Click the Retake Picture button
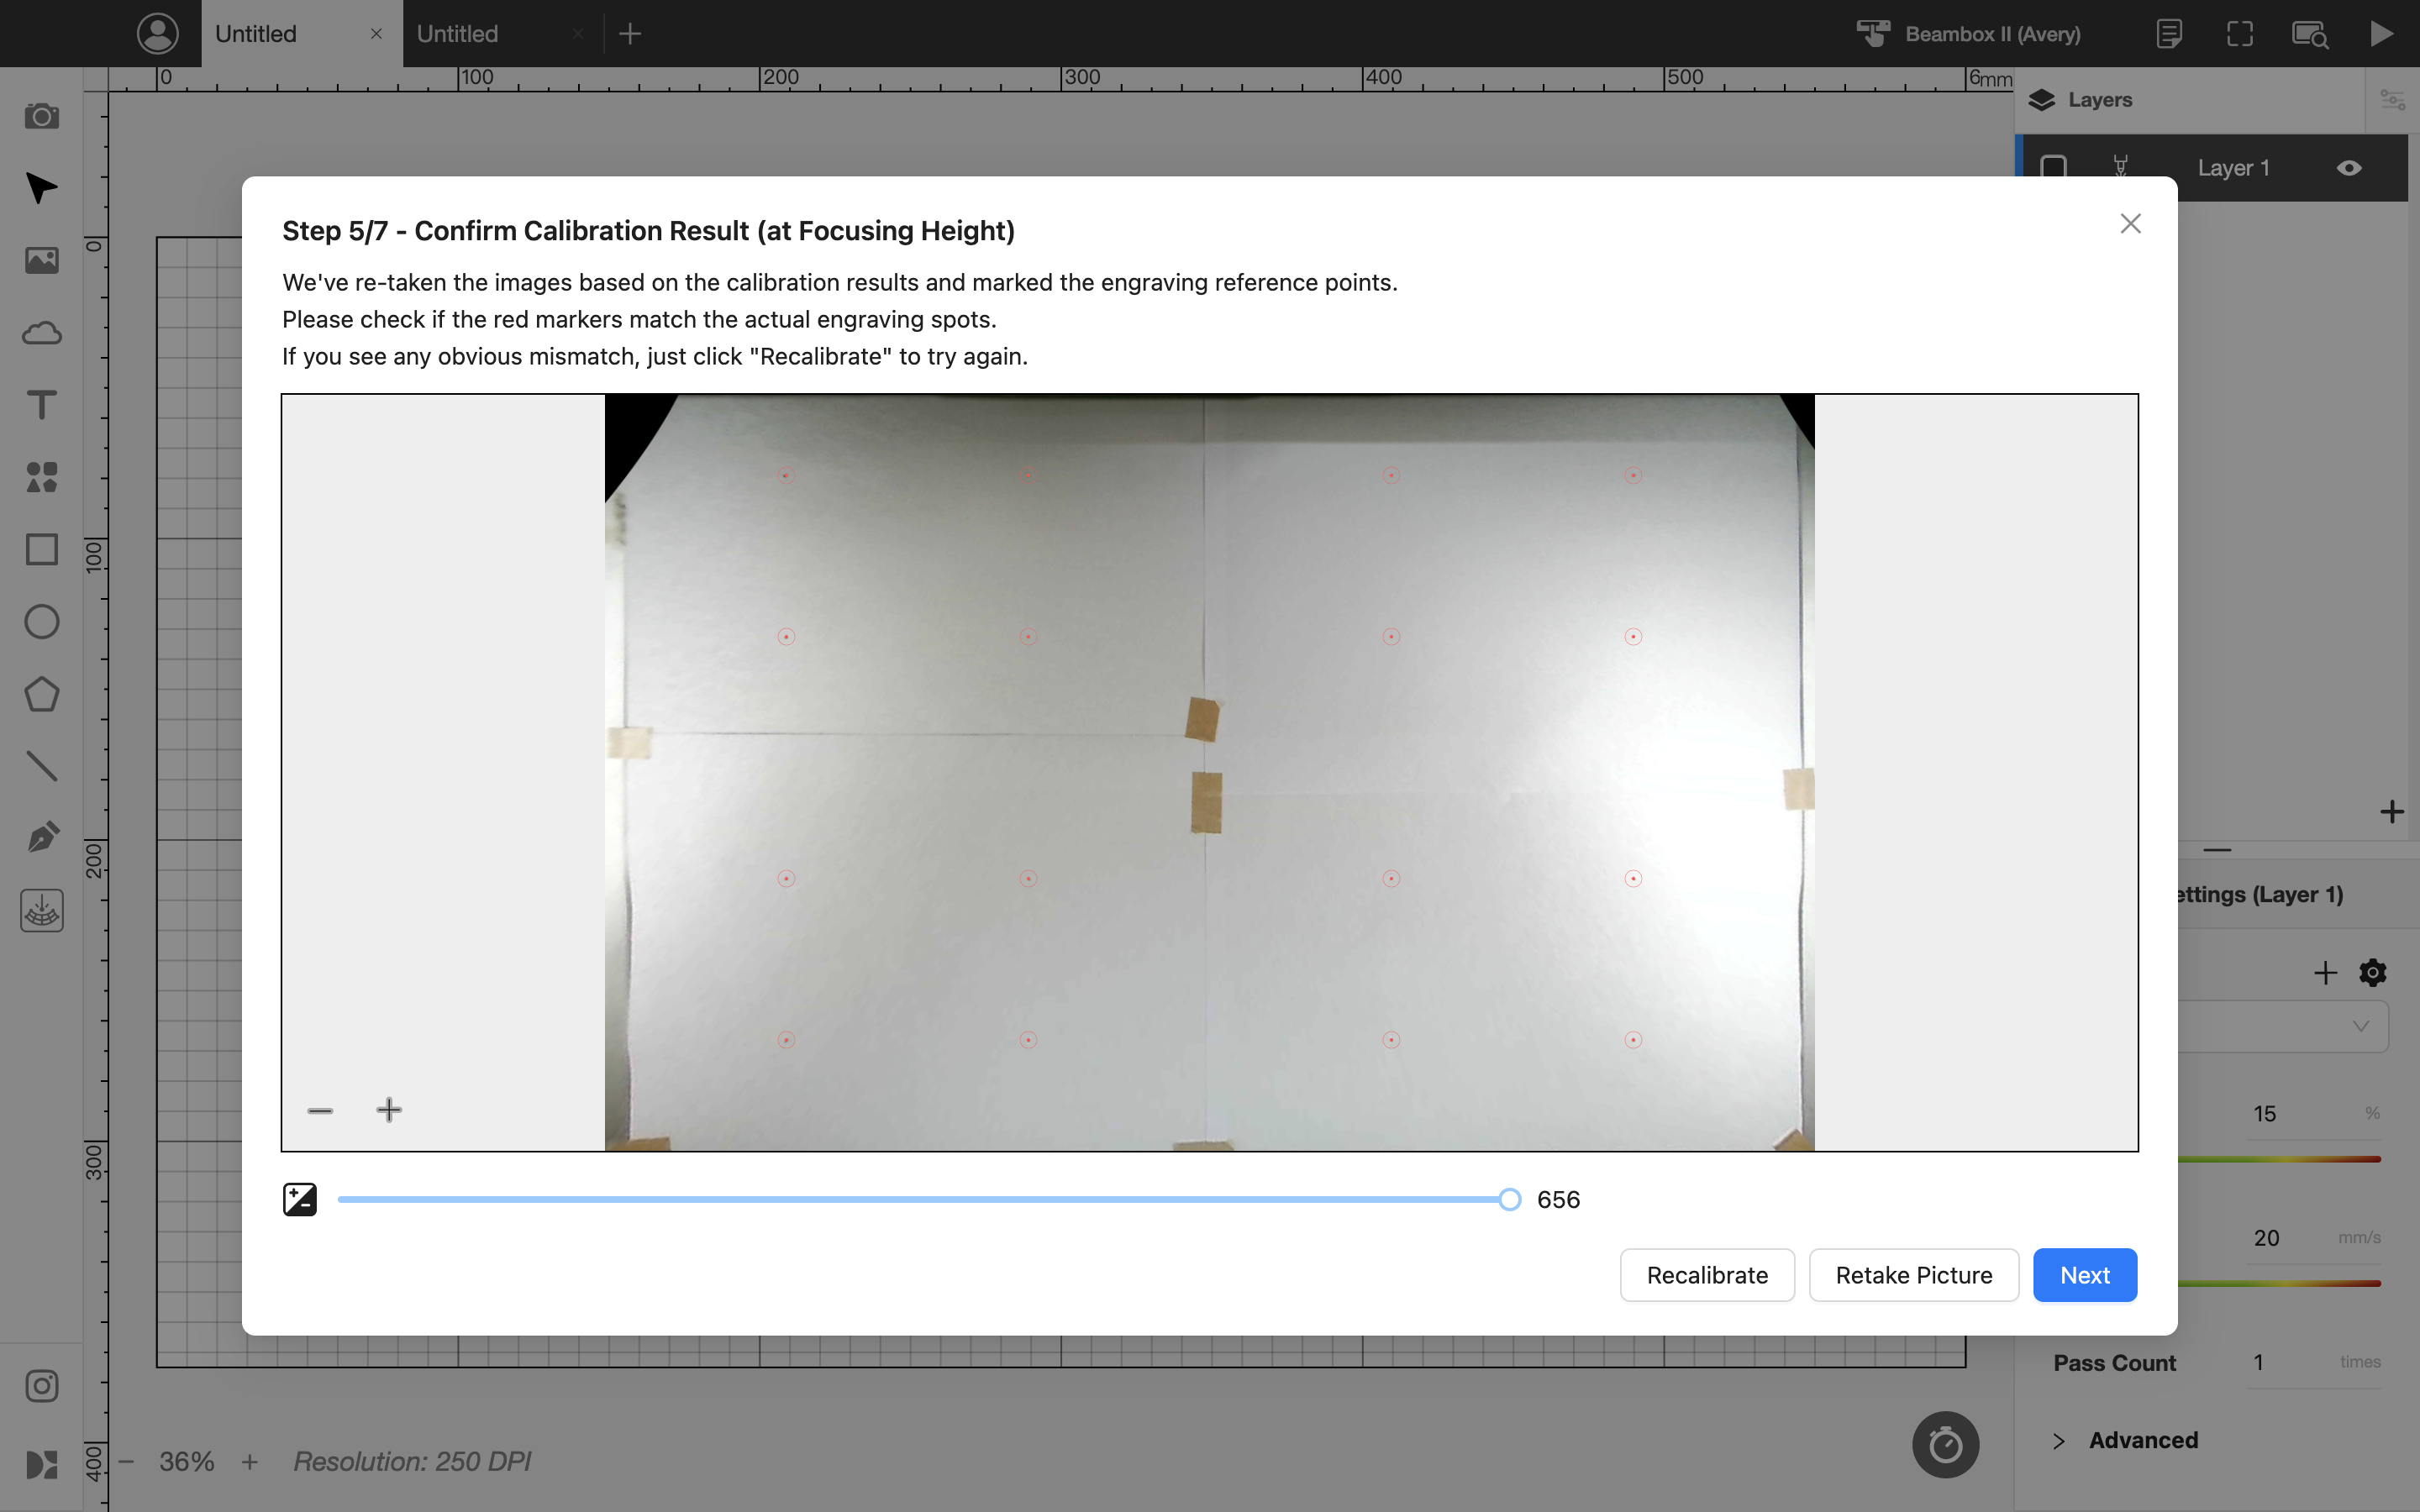 (1914, 1275)
